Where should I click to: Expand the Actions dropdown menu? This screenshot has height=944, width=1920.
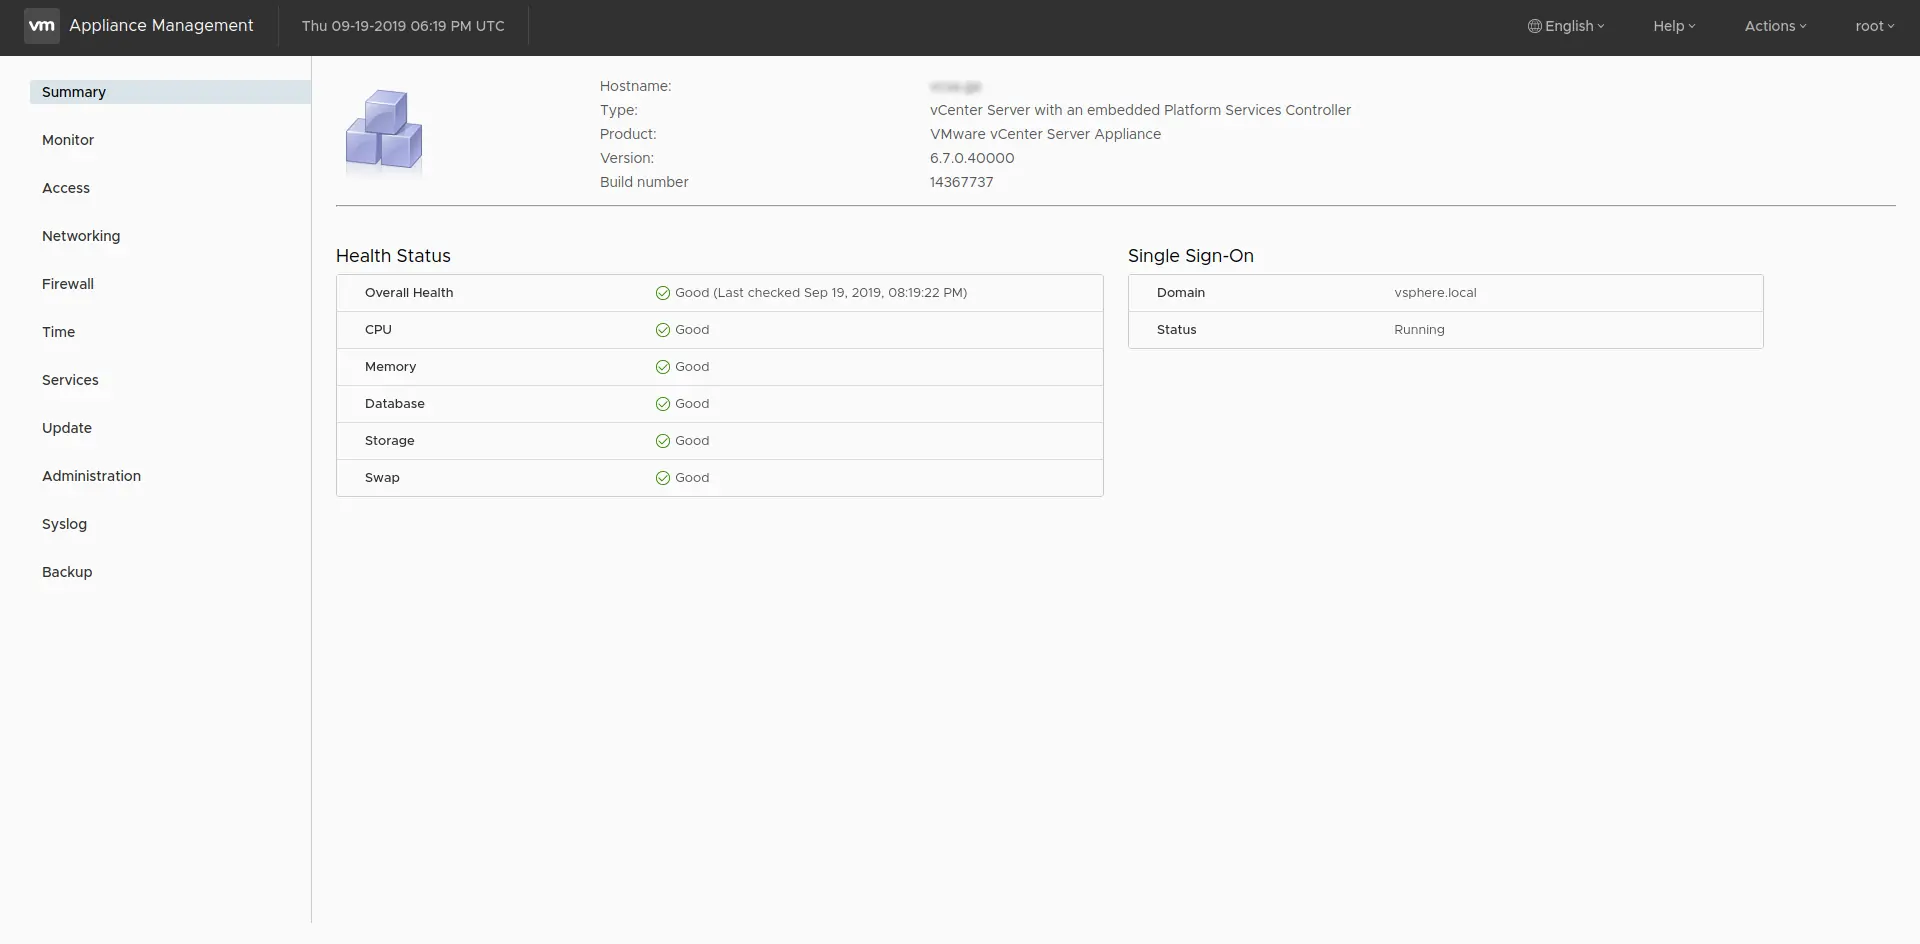pyautogui.click(x=1775, y=26)
